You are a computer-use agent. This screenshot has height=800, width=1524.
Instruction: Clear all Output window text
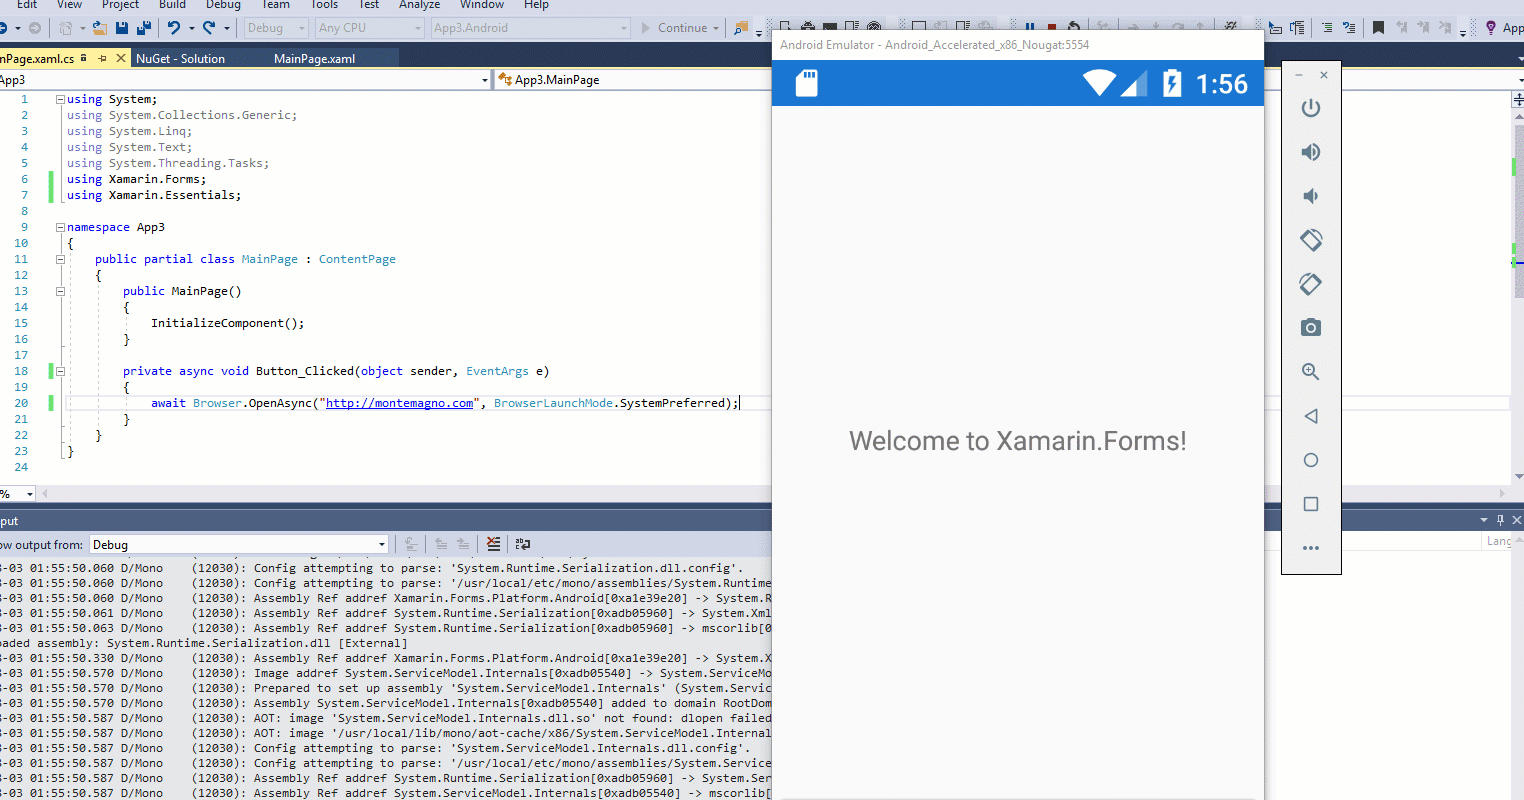click(493, 544)
